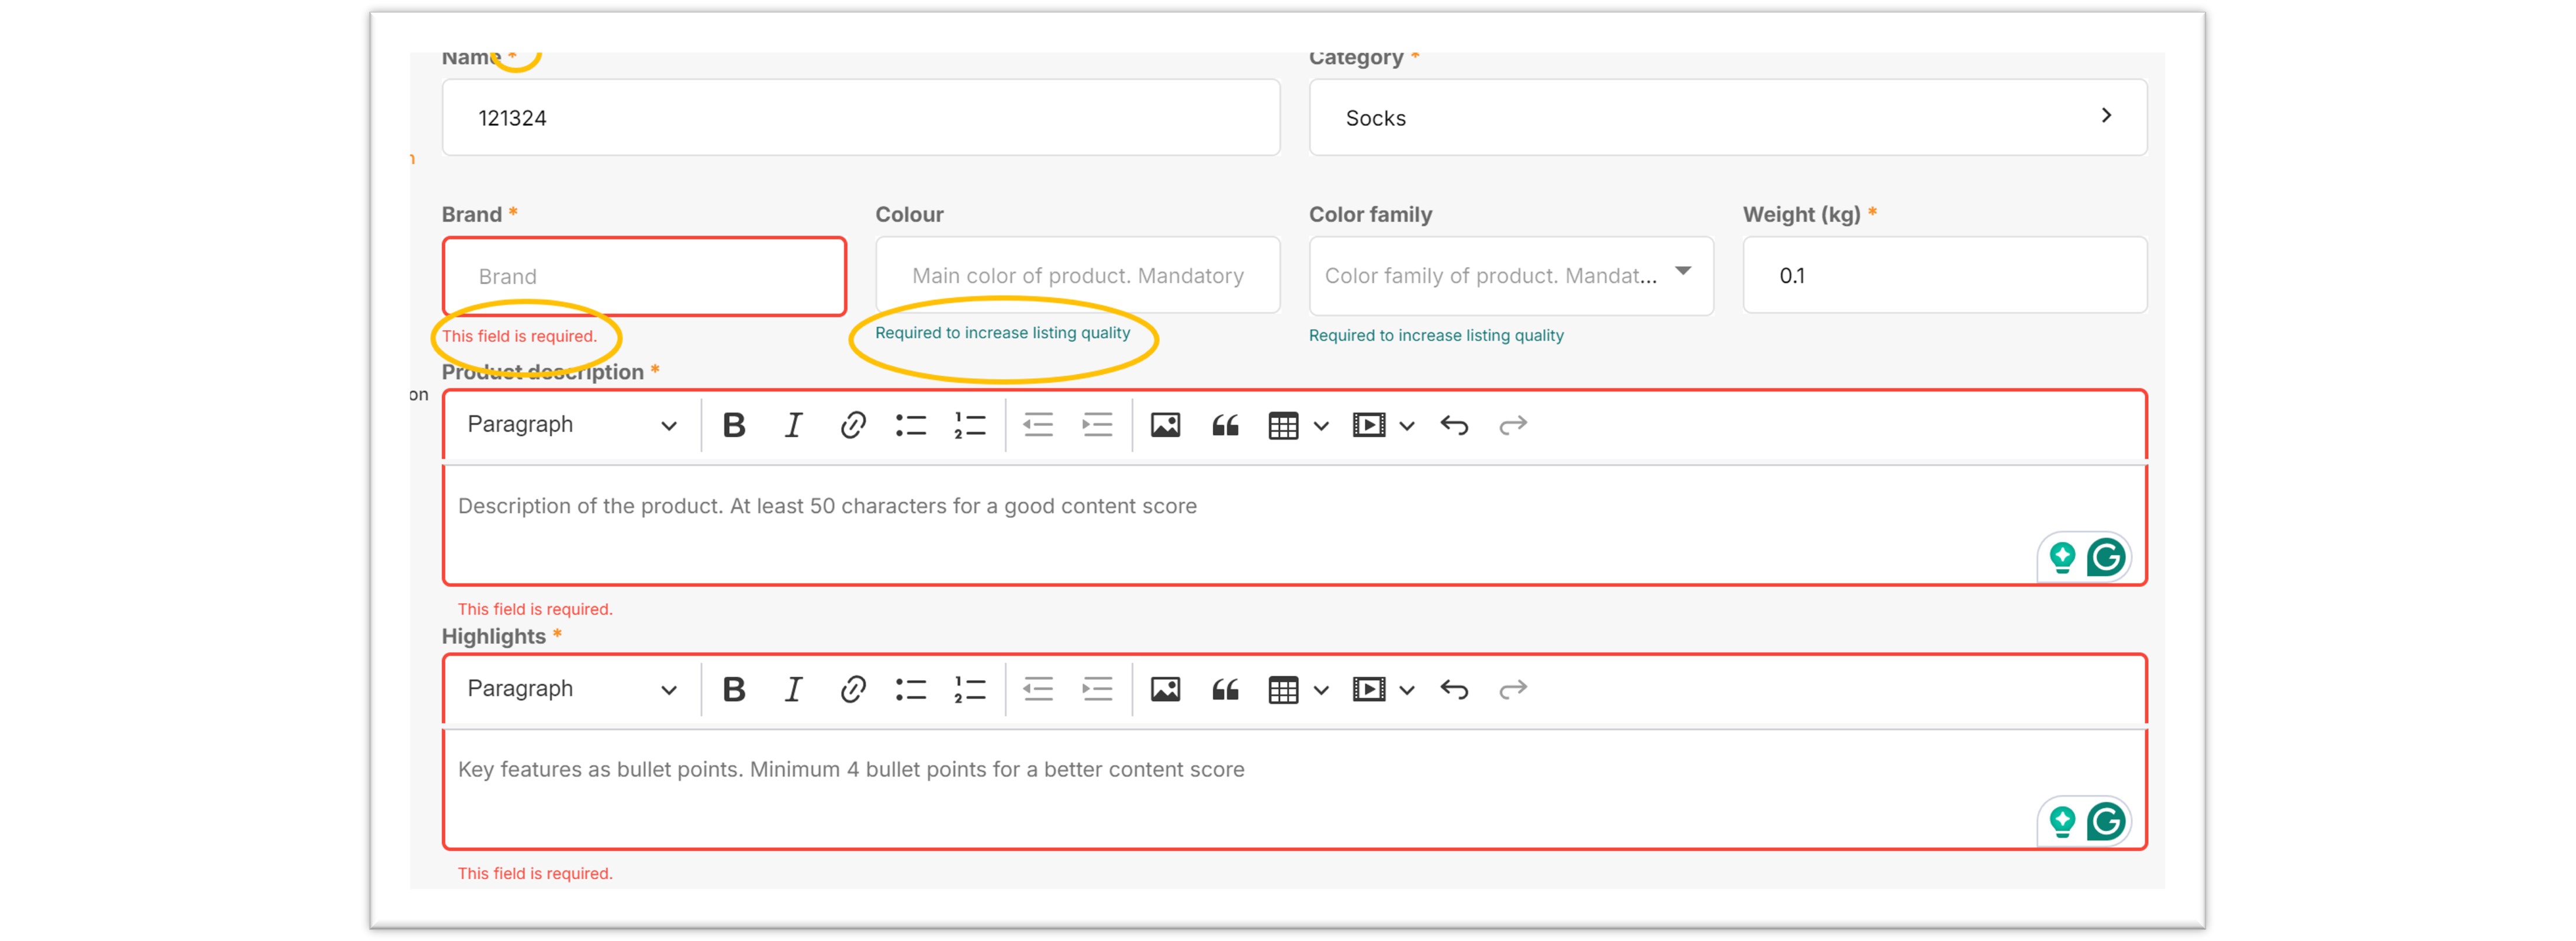Open Paragraph style dropdown in Highlights editor
The height and width of the screenshot is (941, 2576).
click(x=571, y=689)
